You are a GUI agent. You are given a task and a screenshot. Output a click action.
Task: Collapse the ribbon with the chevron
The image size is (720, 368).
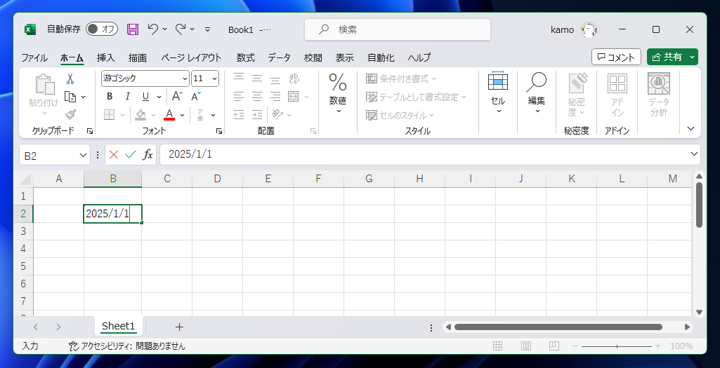[691, 129]
